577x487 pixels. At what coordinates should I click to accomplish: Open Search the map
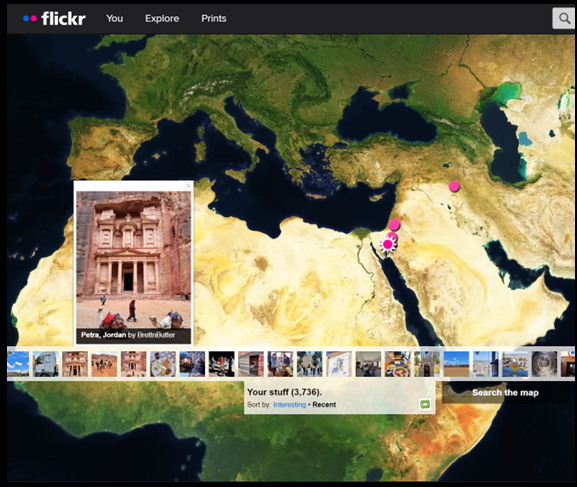[x=505, y=393]
